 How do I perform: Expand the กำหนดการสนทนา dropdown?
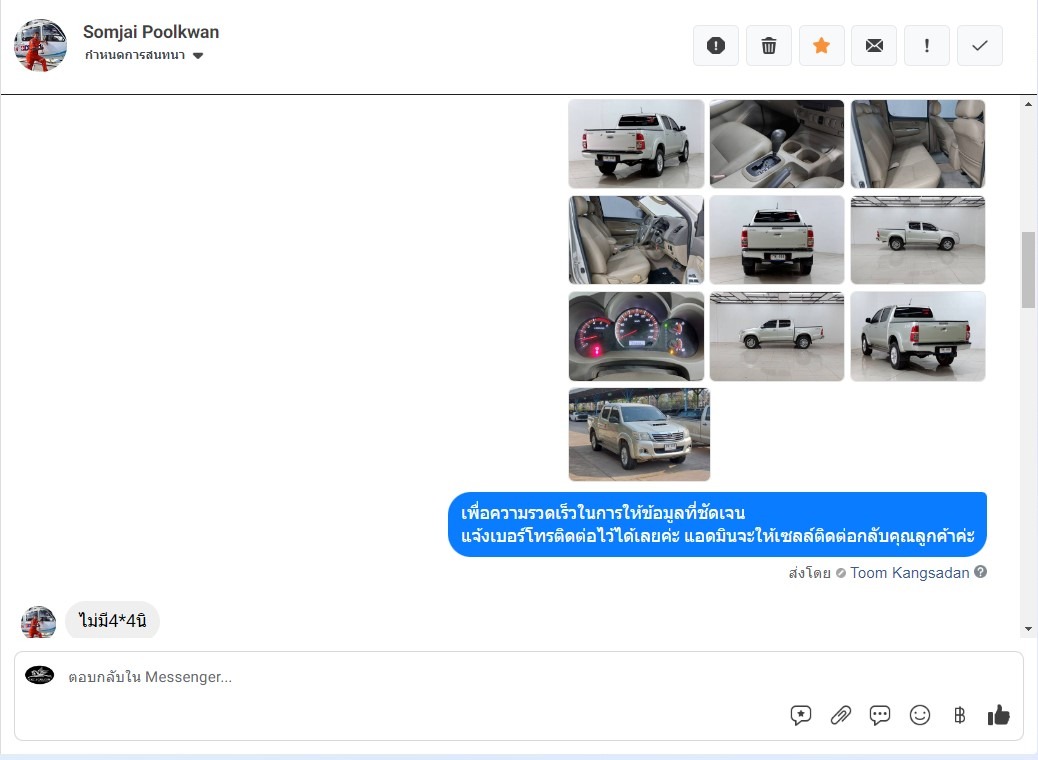[x=144, y=55]
